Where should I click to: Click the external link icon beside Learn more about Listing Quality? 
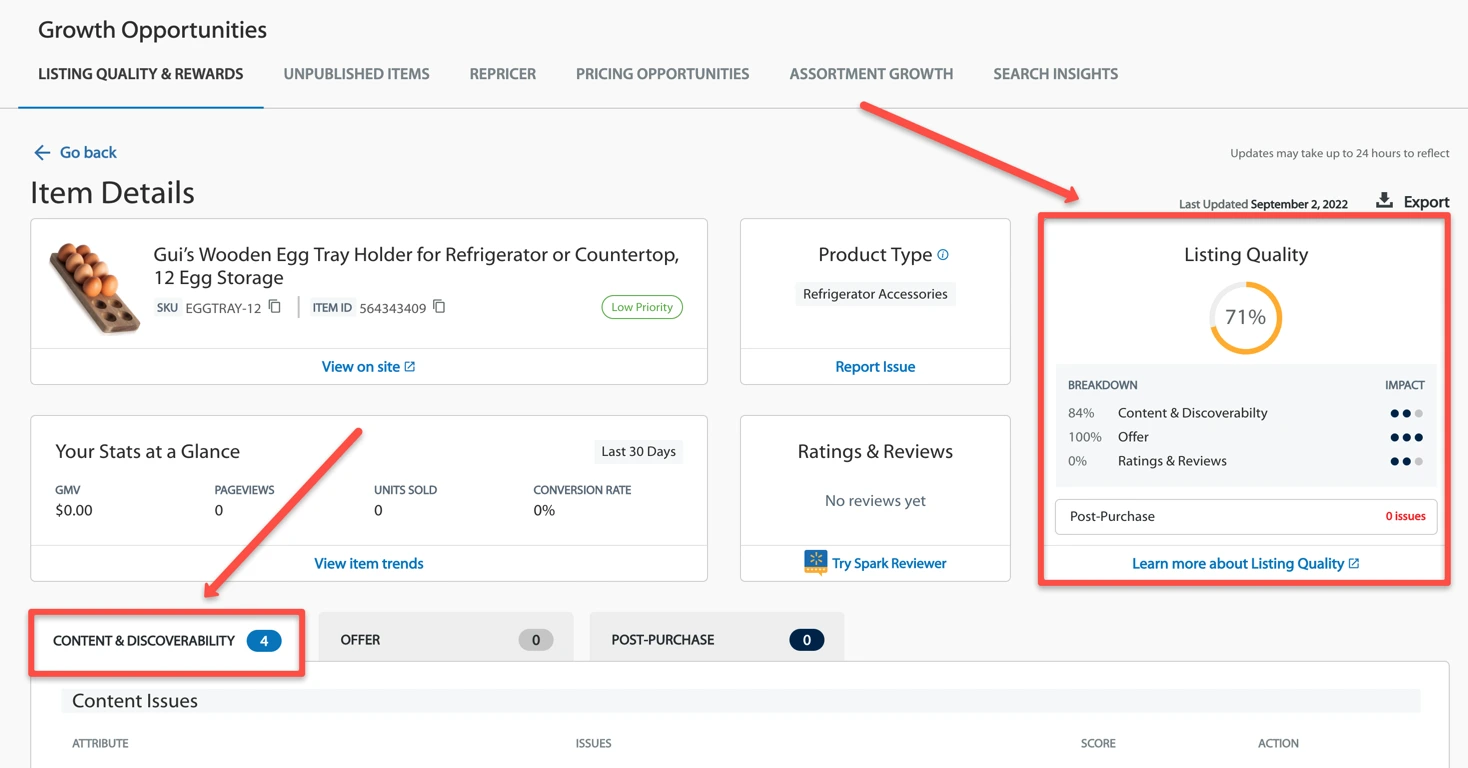pyautogui.click(x=1356, y=563)
